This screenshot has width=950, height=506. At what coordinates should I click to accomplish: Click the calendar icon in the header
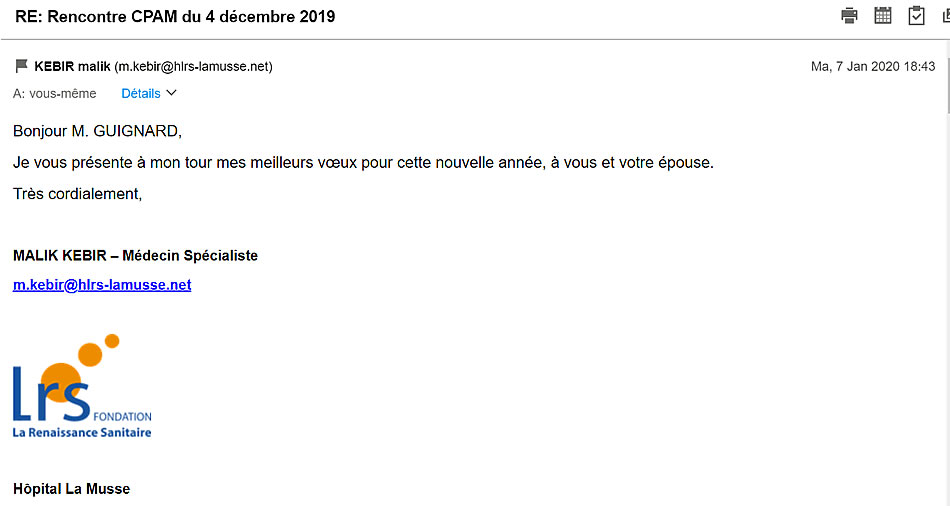click(x=883, y=16)
